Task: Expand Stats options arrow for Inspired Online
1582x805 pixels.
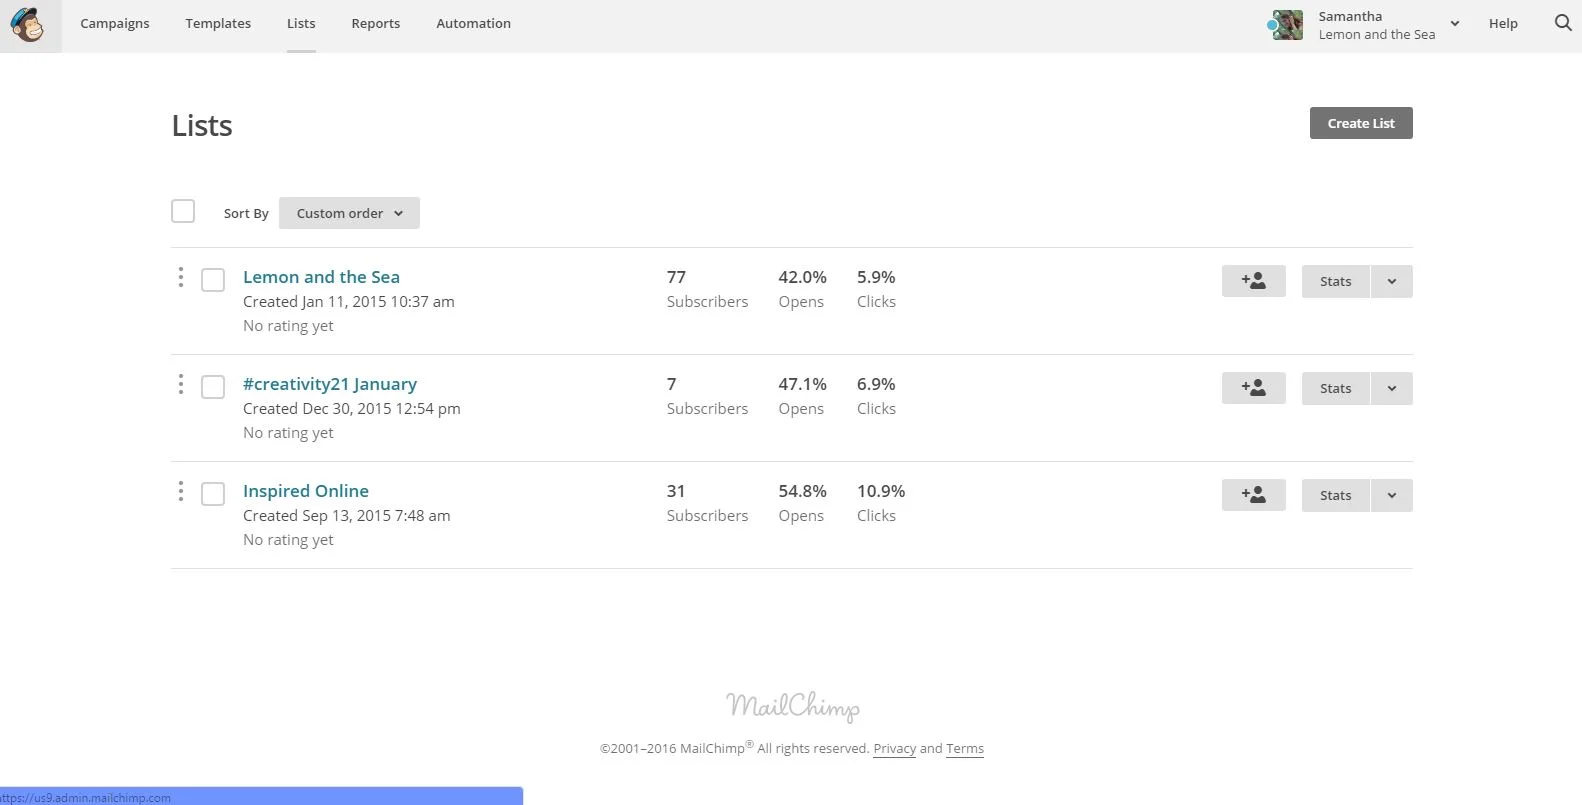Action: 1391,495
